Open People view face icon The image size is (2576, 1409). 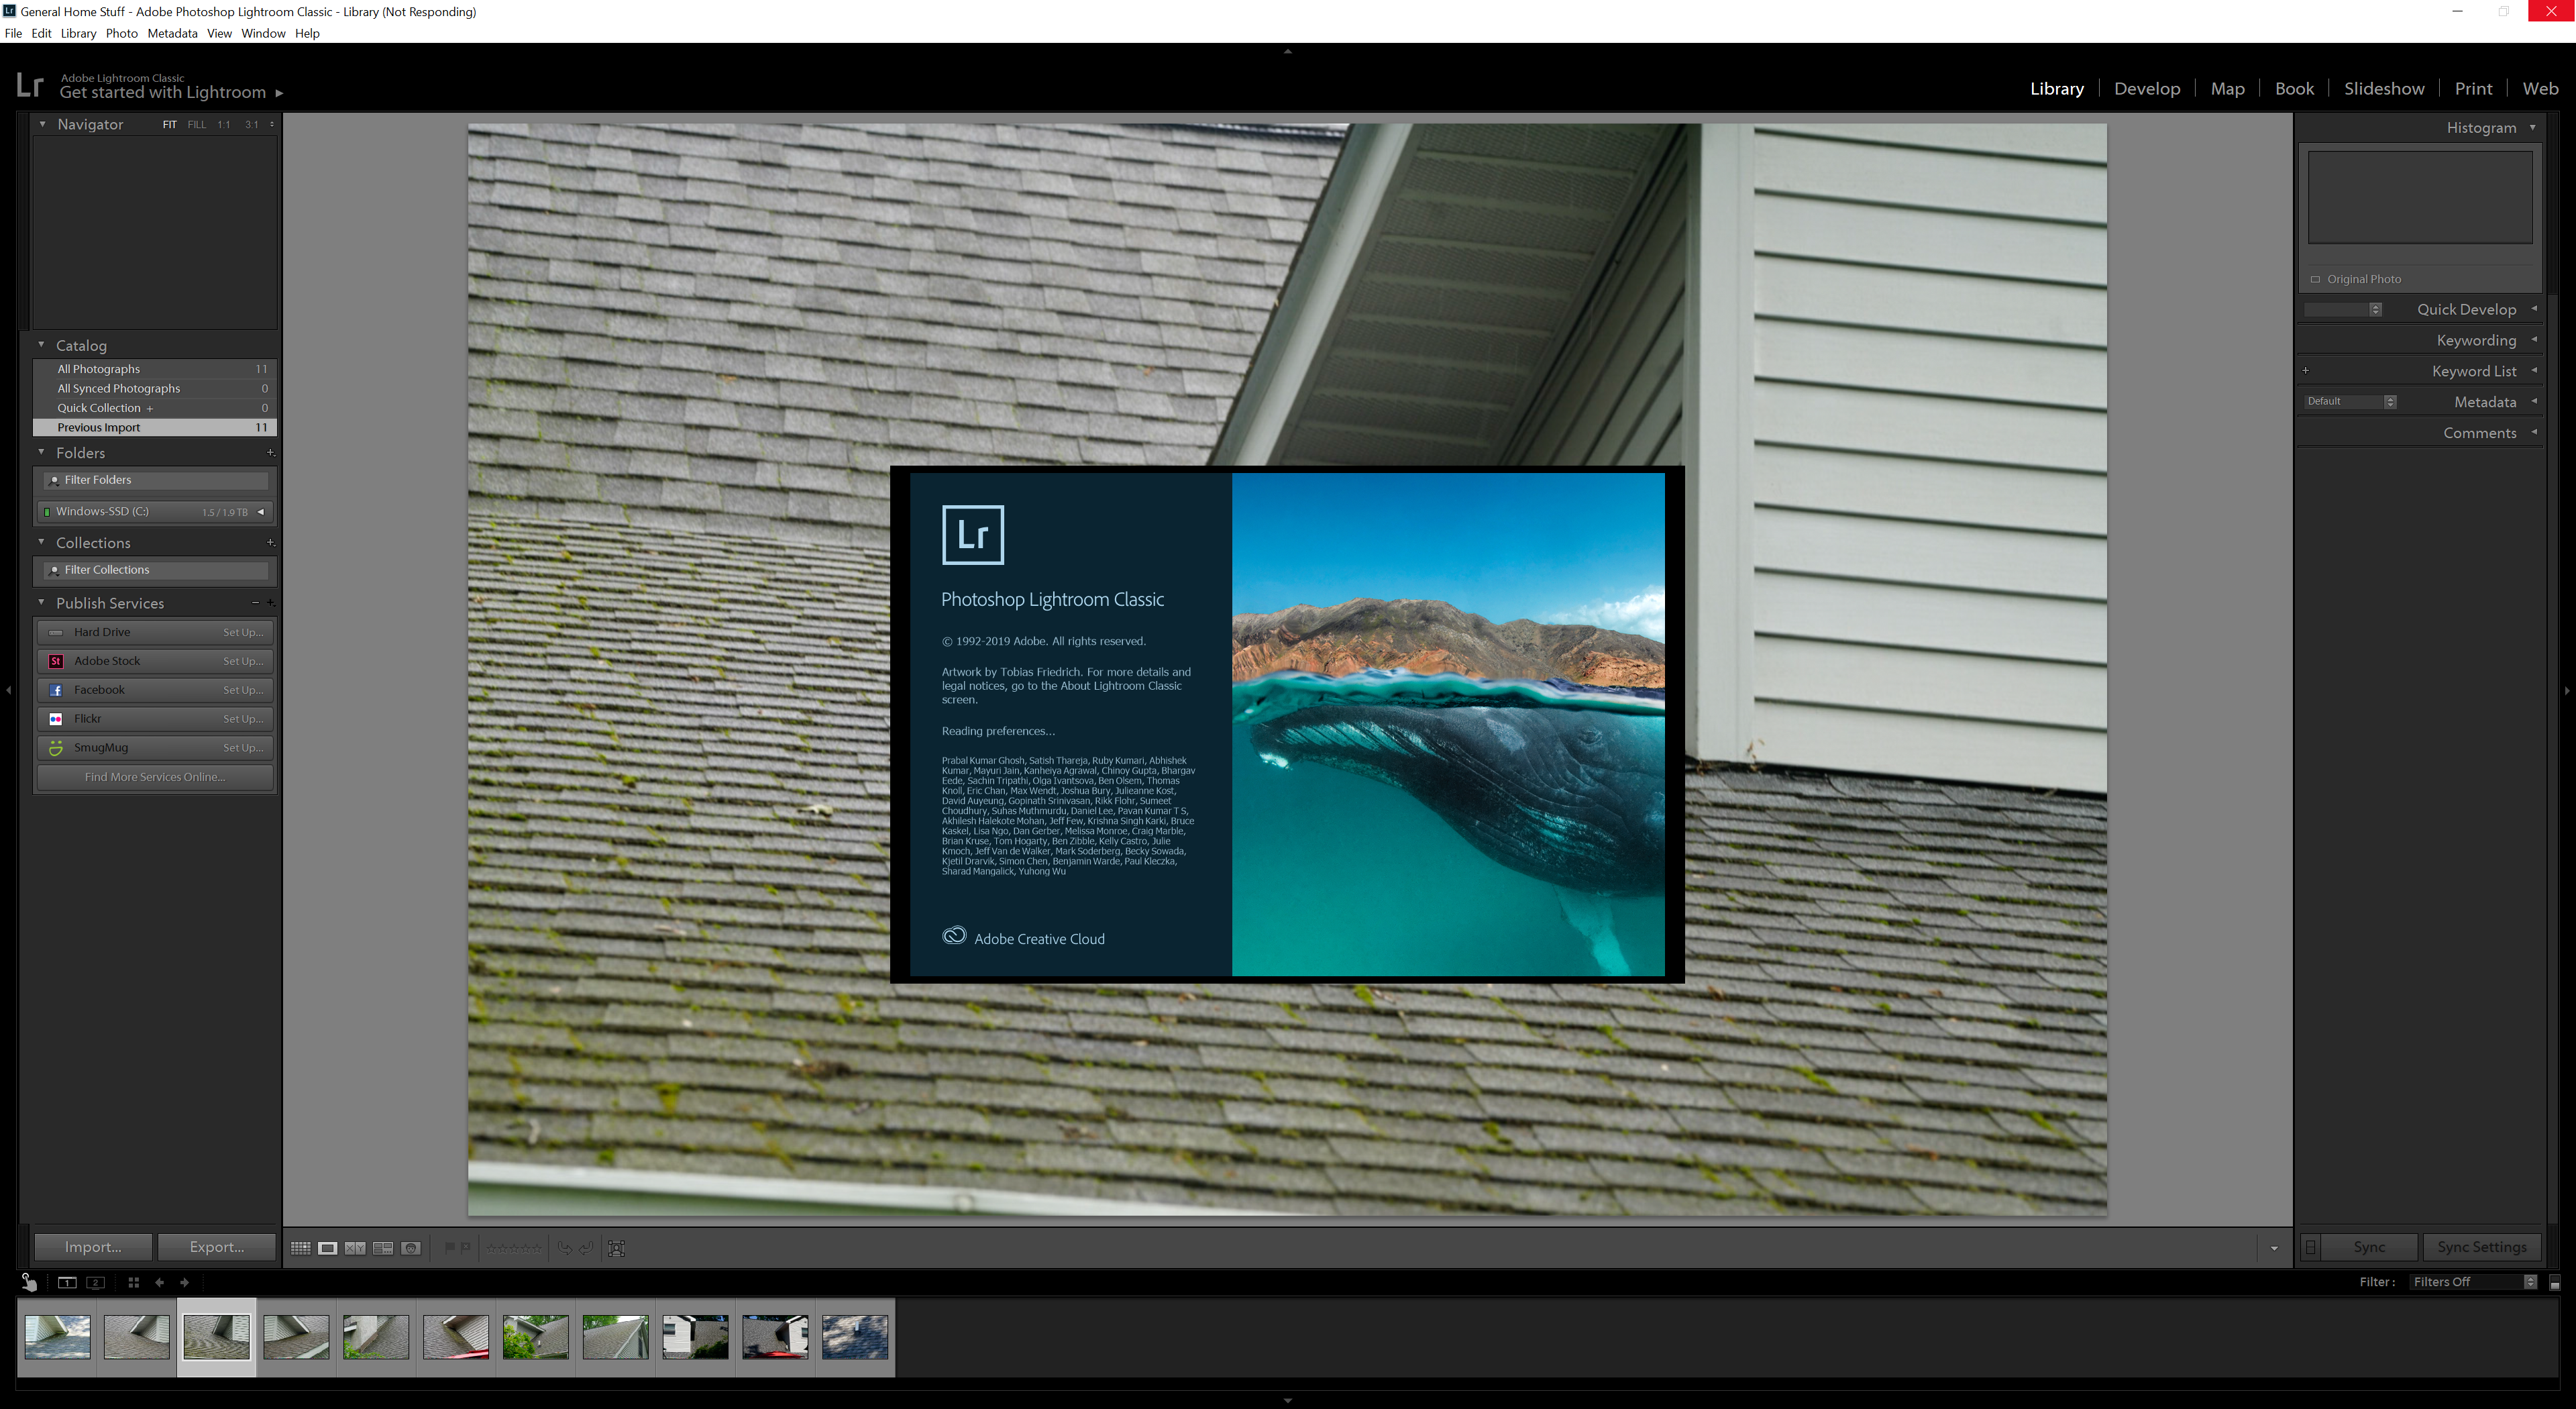411,1248
